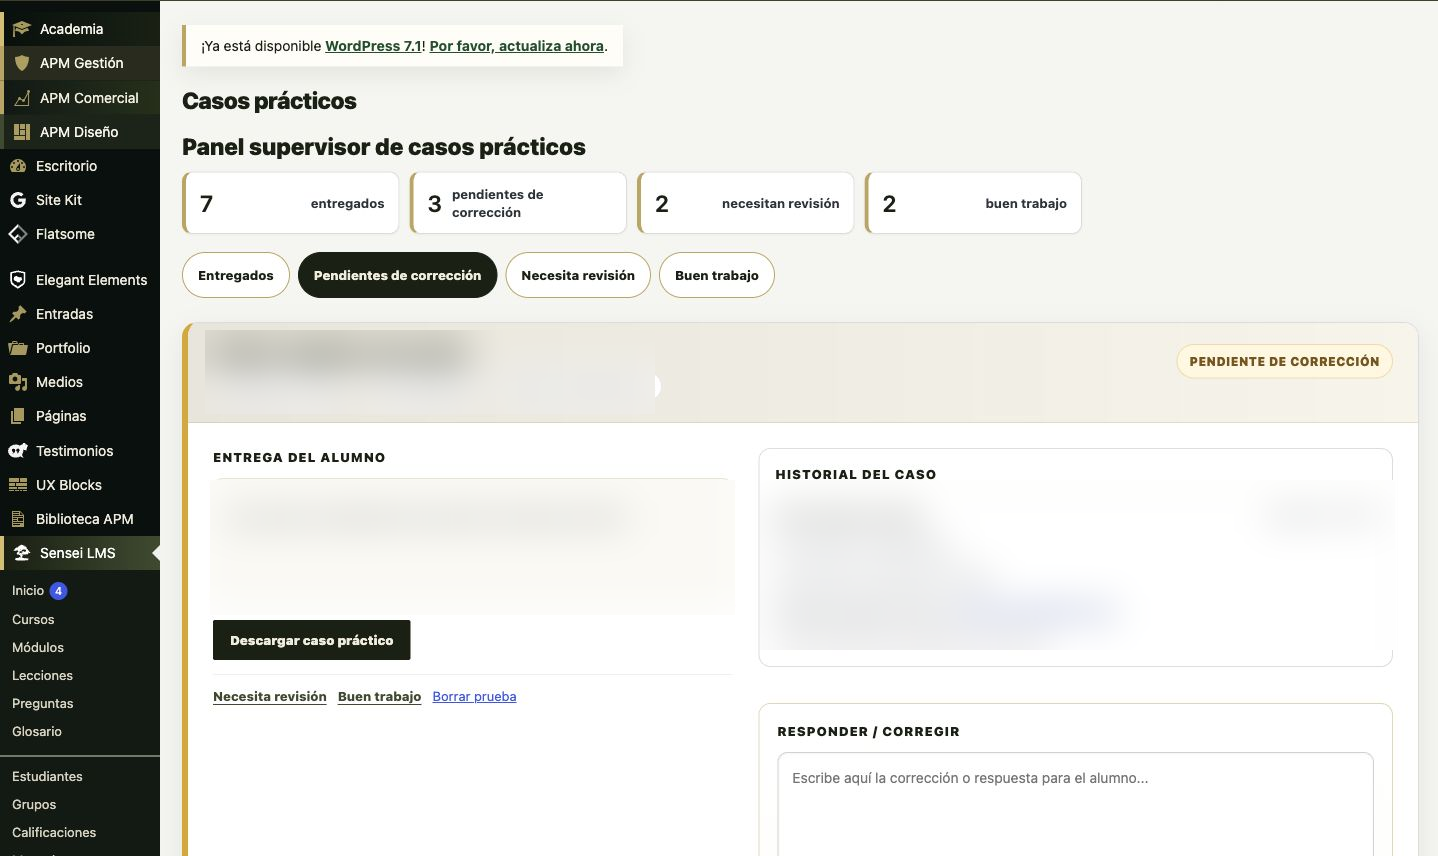
Task: Click the APM Gestión shield icon
Action: click(21, 63)
